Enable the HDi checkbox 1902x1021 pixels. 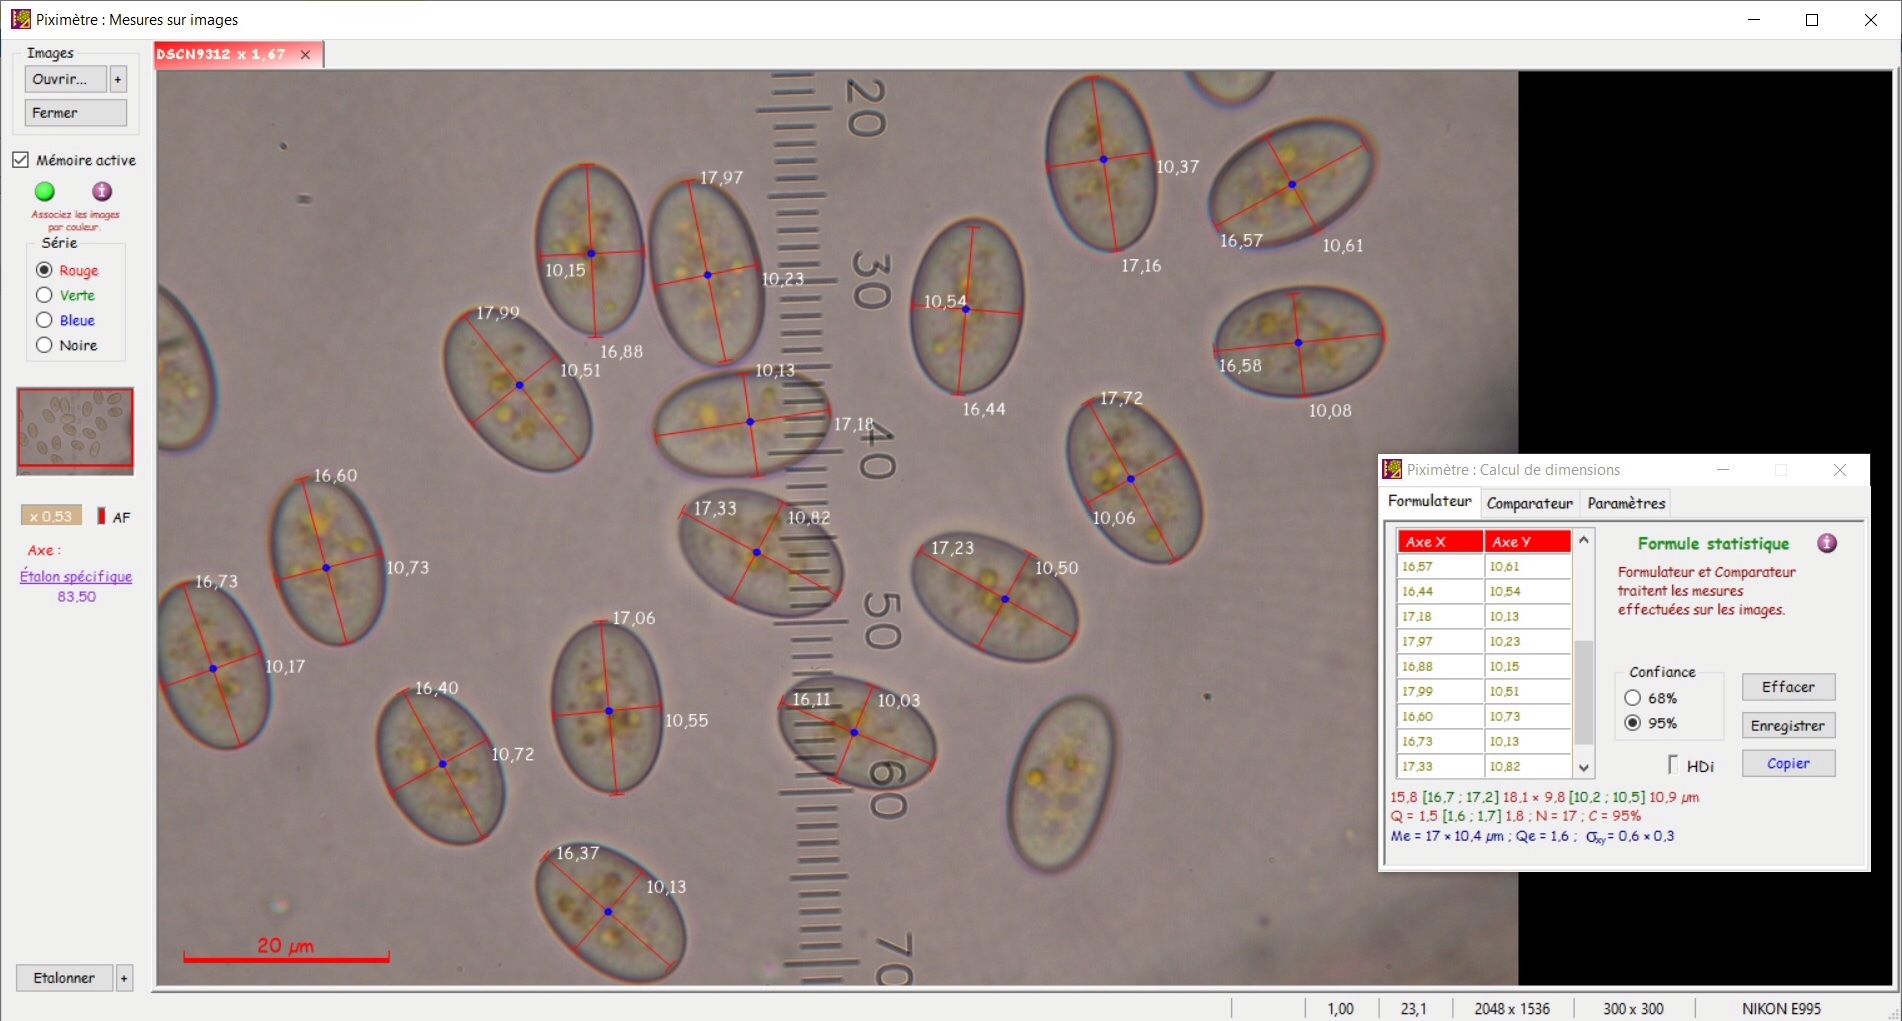1673,765
